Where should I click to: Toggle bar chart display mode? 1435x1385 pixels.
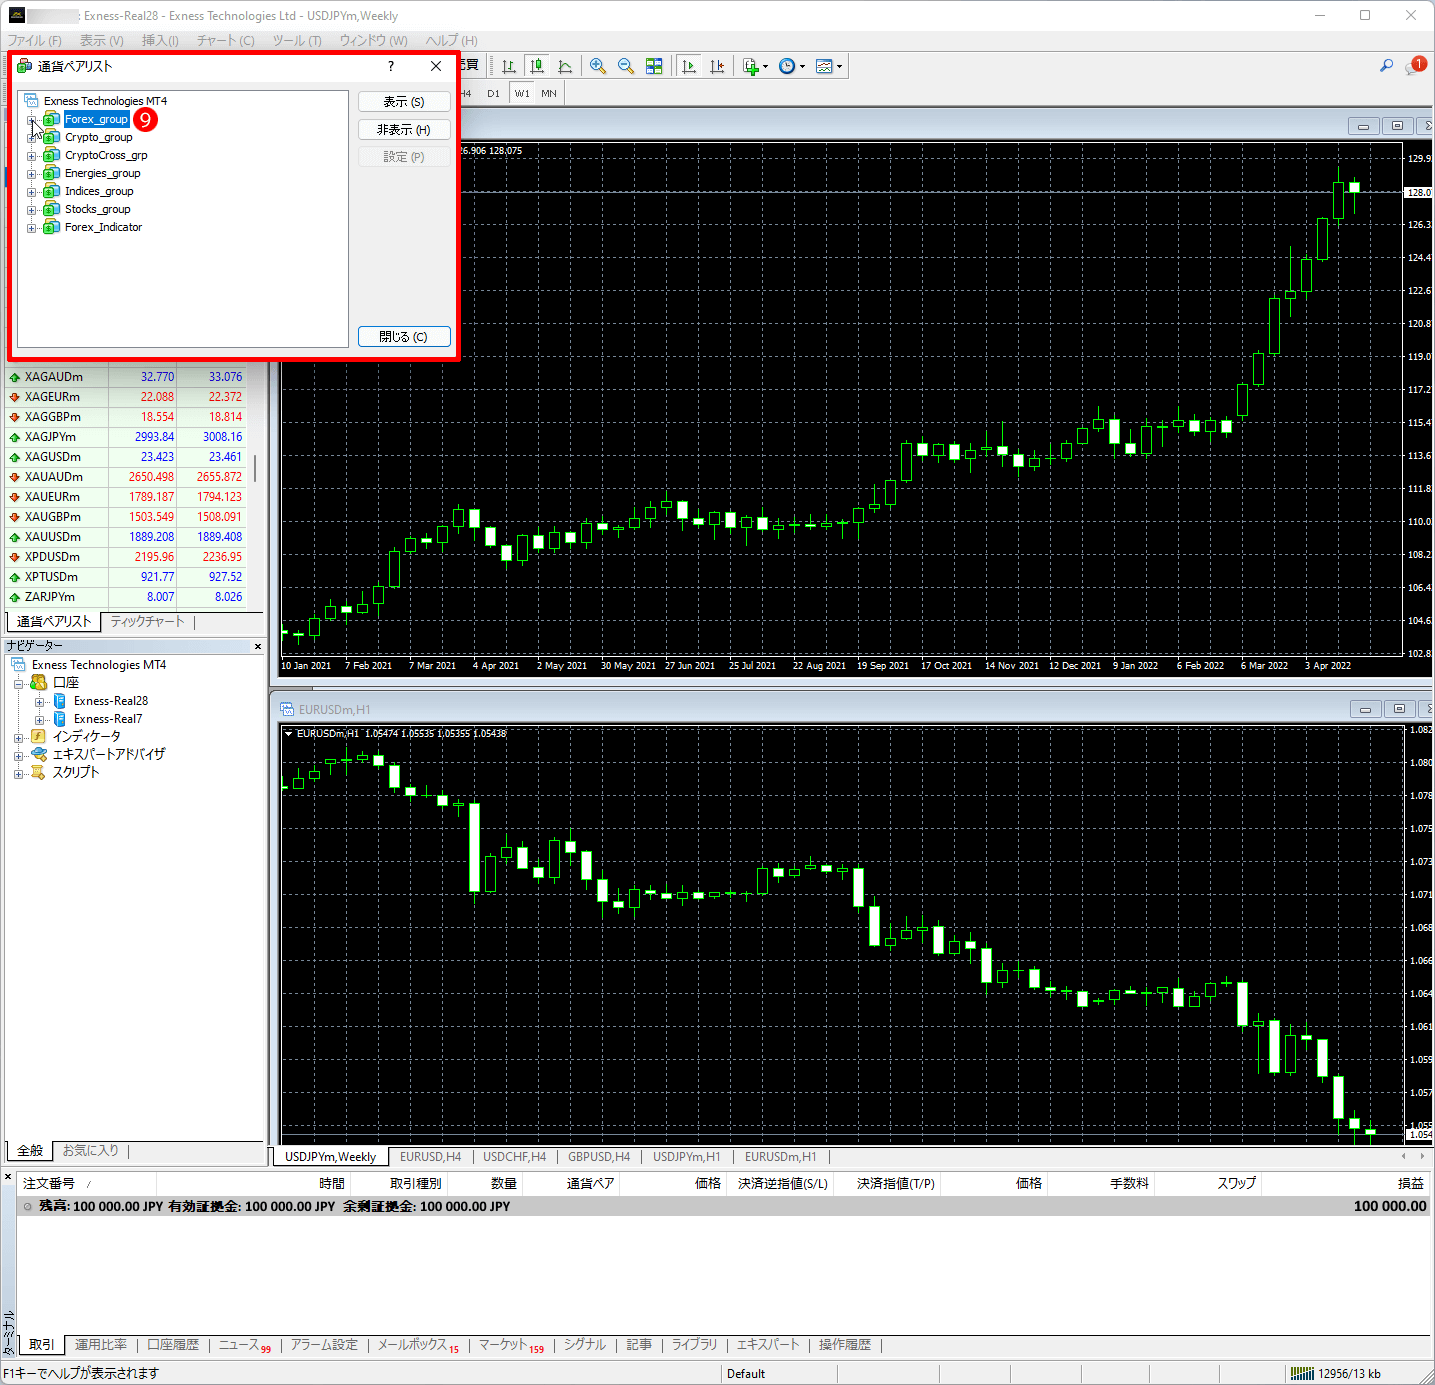click(x=508, y=66)
